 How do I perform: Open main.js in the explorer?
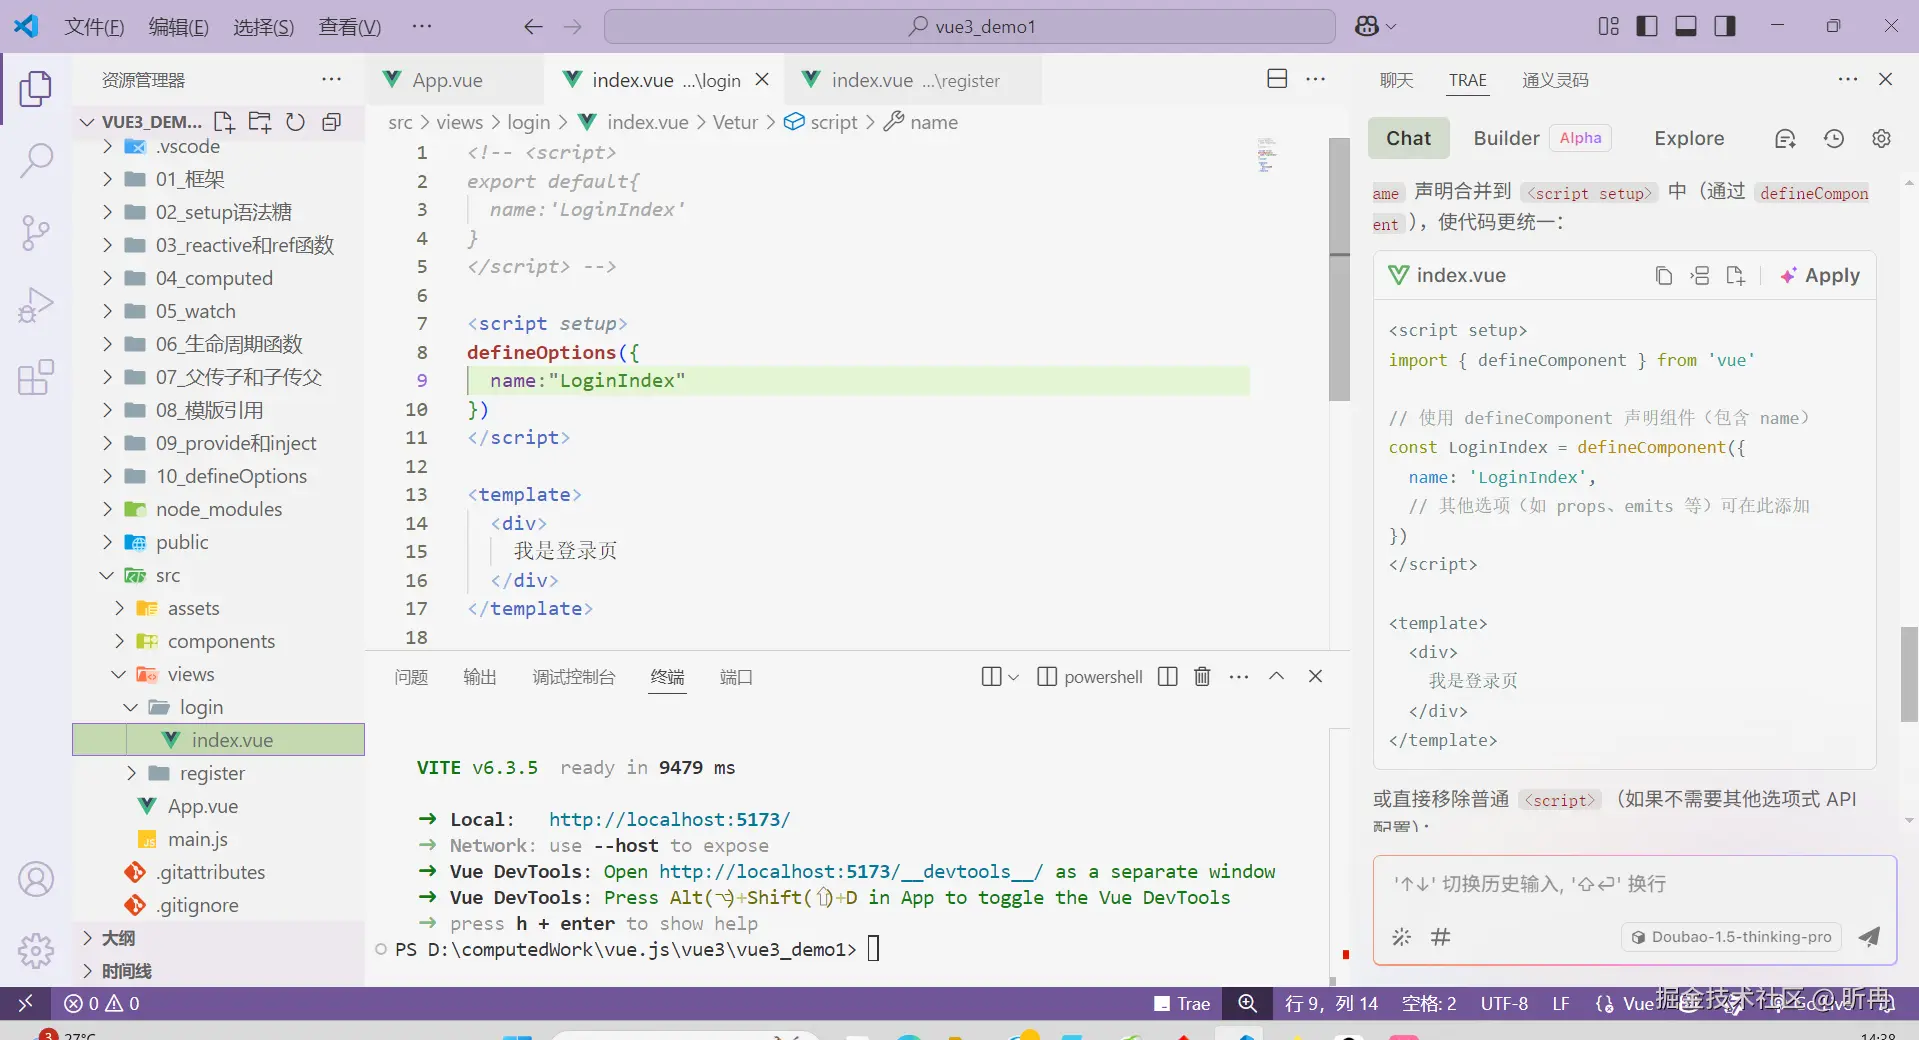click(x=197, y=840)
